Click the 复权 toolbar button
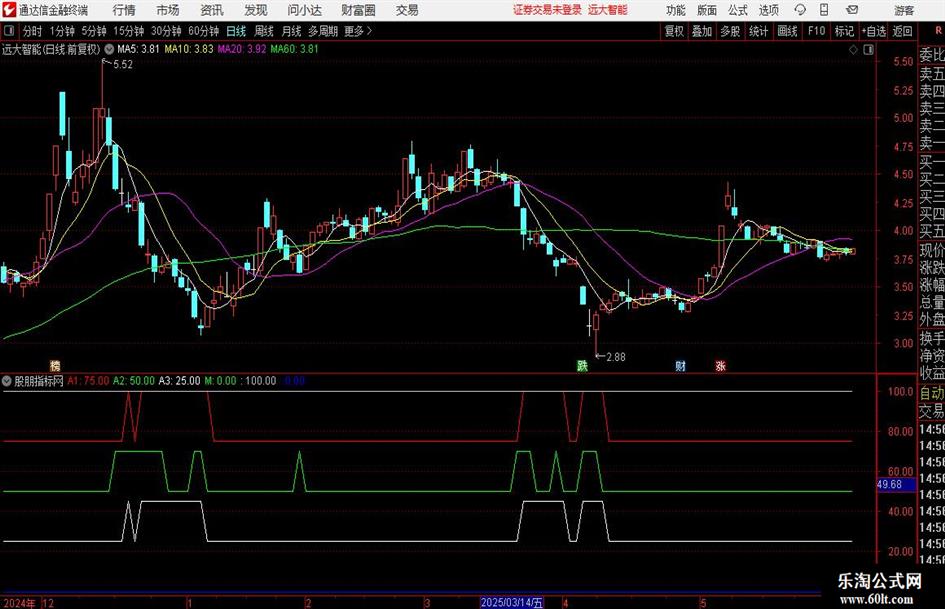 tap(674, 31)
